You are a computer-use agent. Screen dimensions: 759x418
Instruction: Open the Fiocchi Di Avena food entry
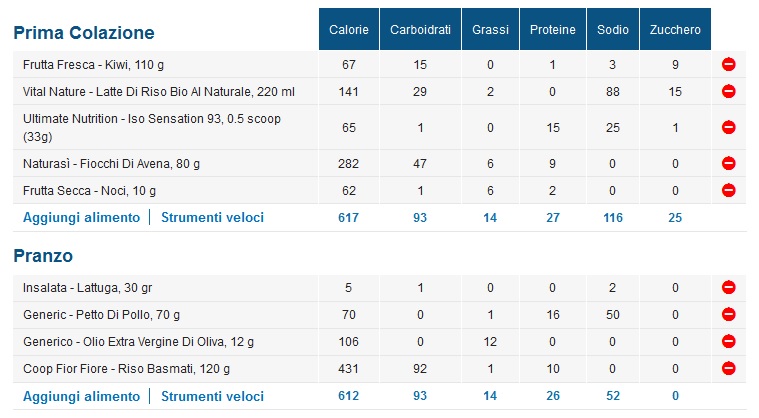coord(111,164)
